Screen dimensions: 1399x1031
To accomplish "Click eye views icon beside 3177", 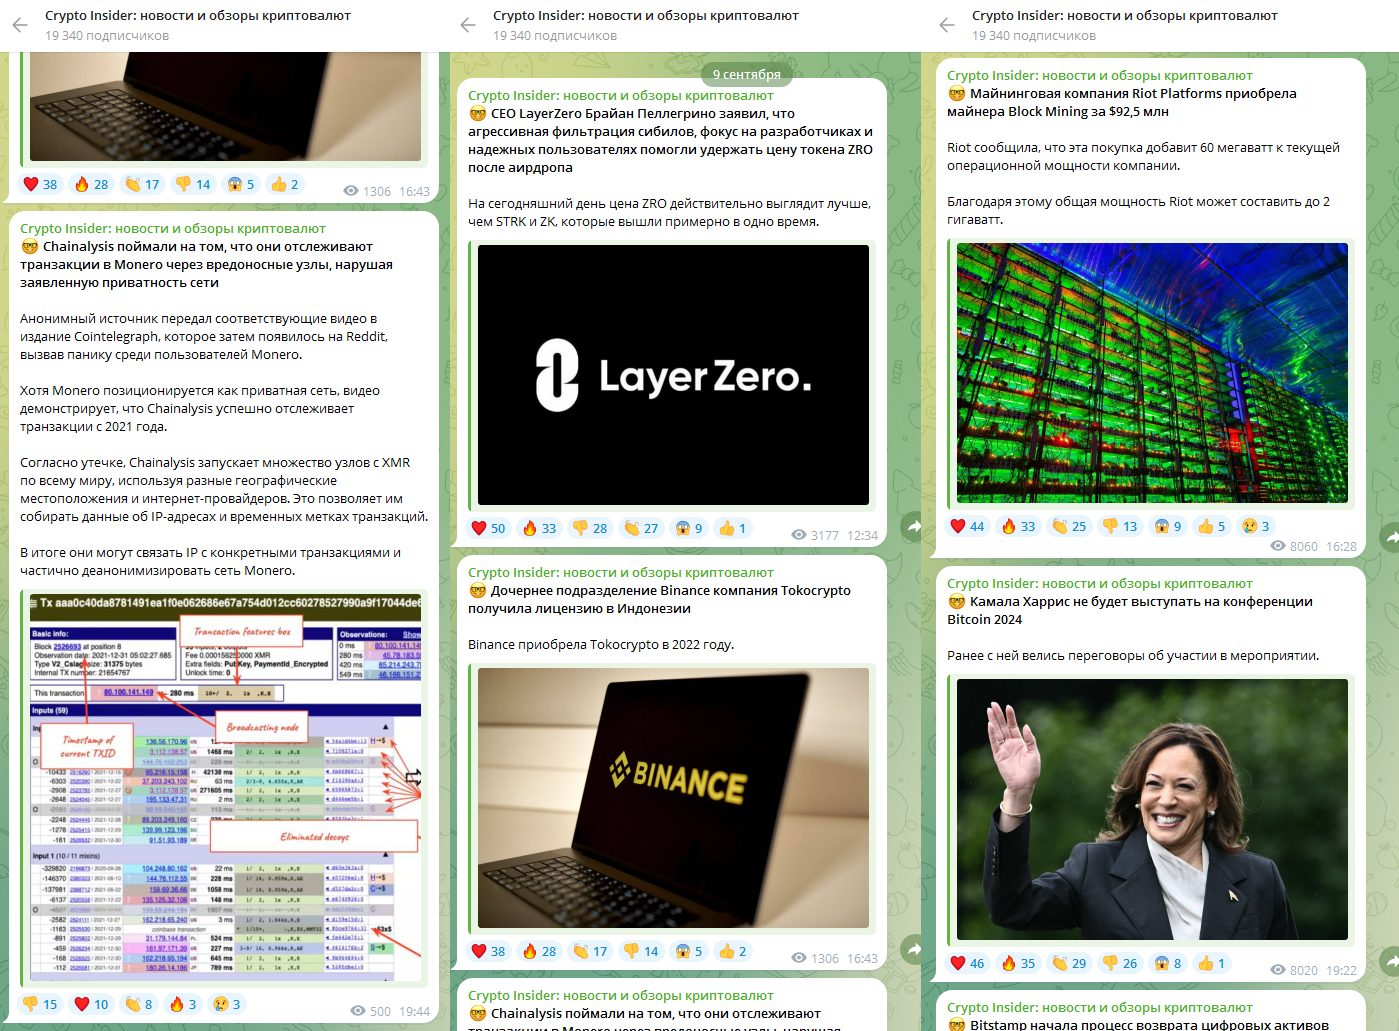I will 799,535.
